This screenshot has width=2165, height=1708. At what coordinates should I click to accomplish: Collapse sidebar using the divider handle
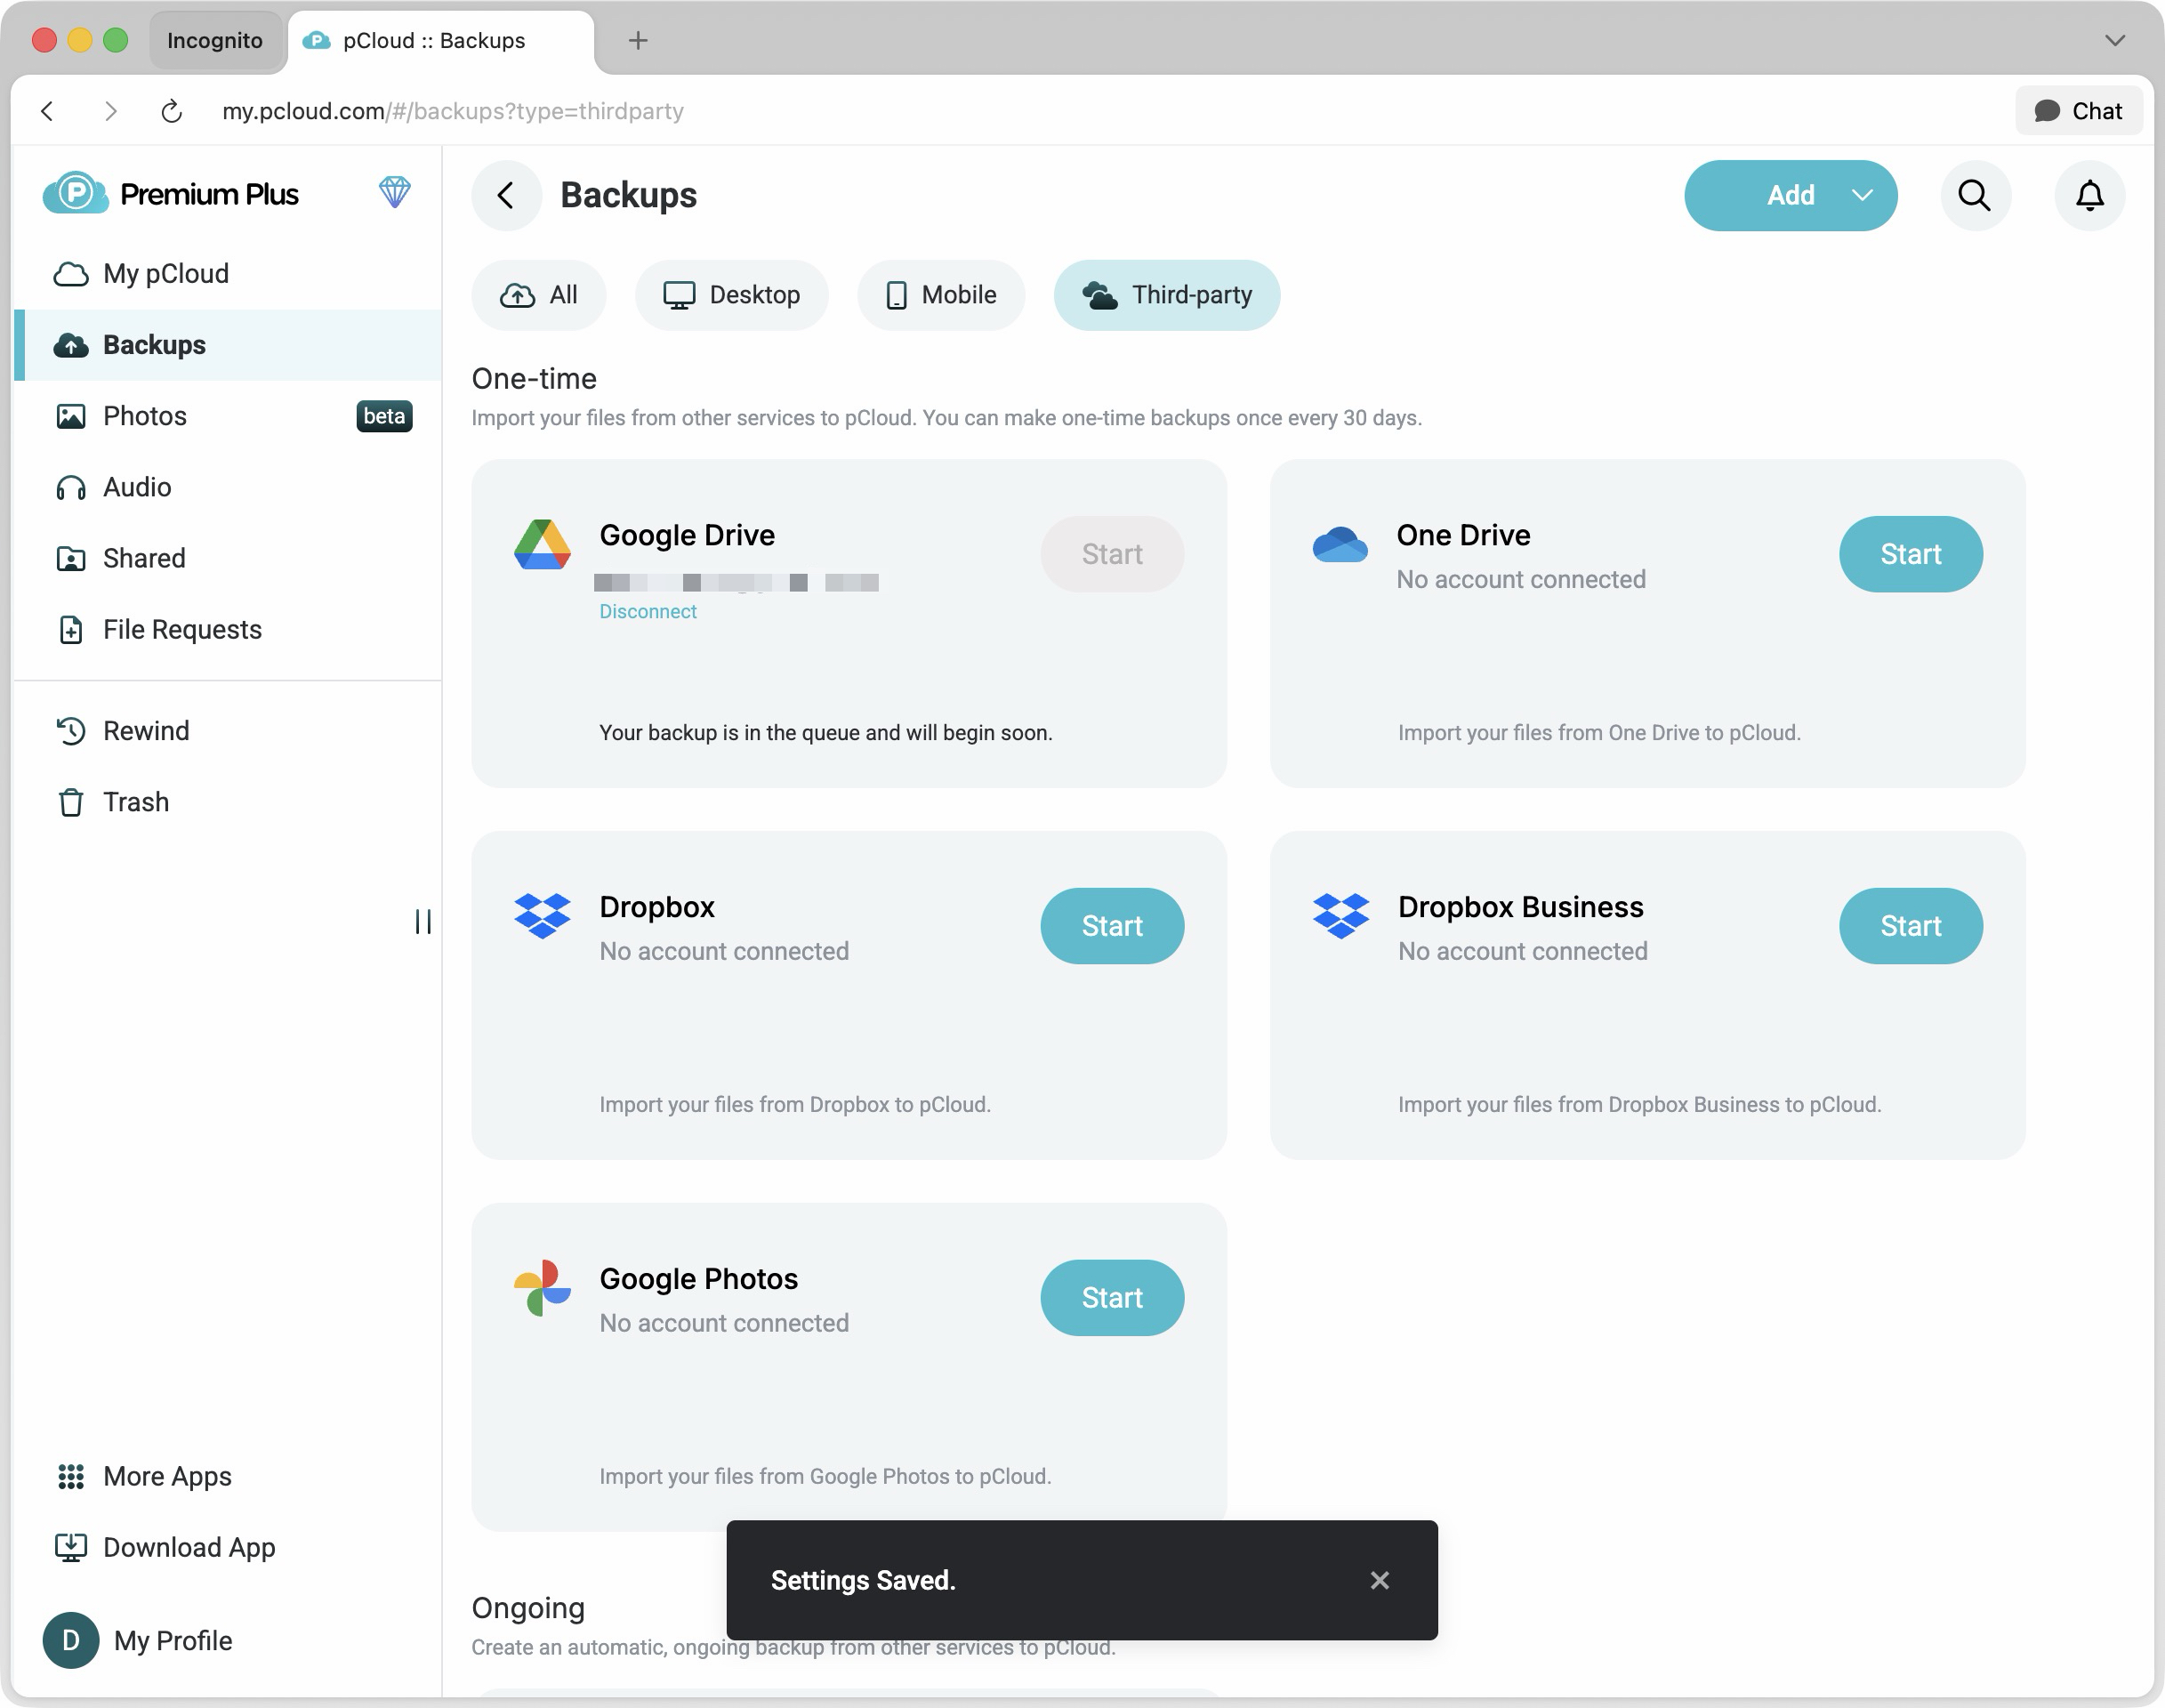click(x=423, y=921)
